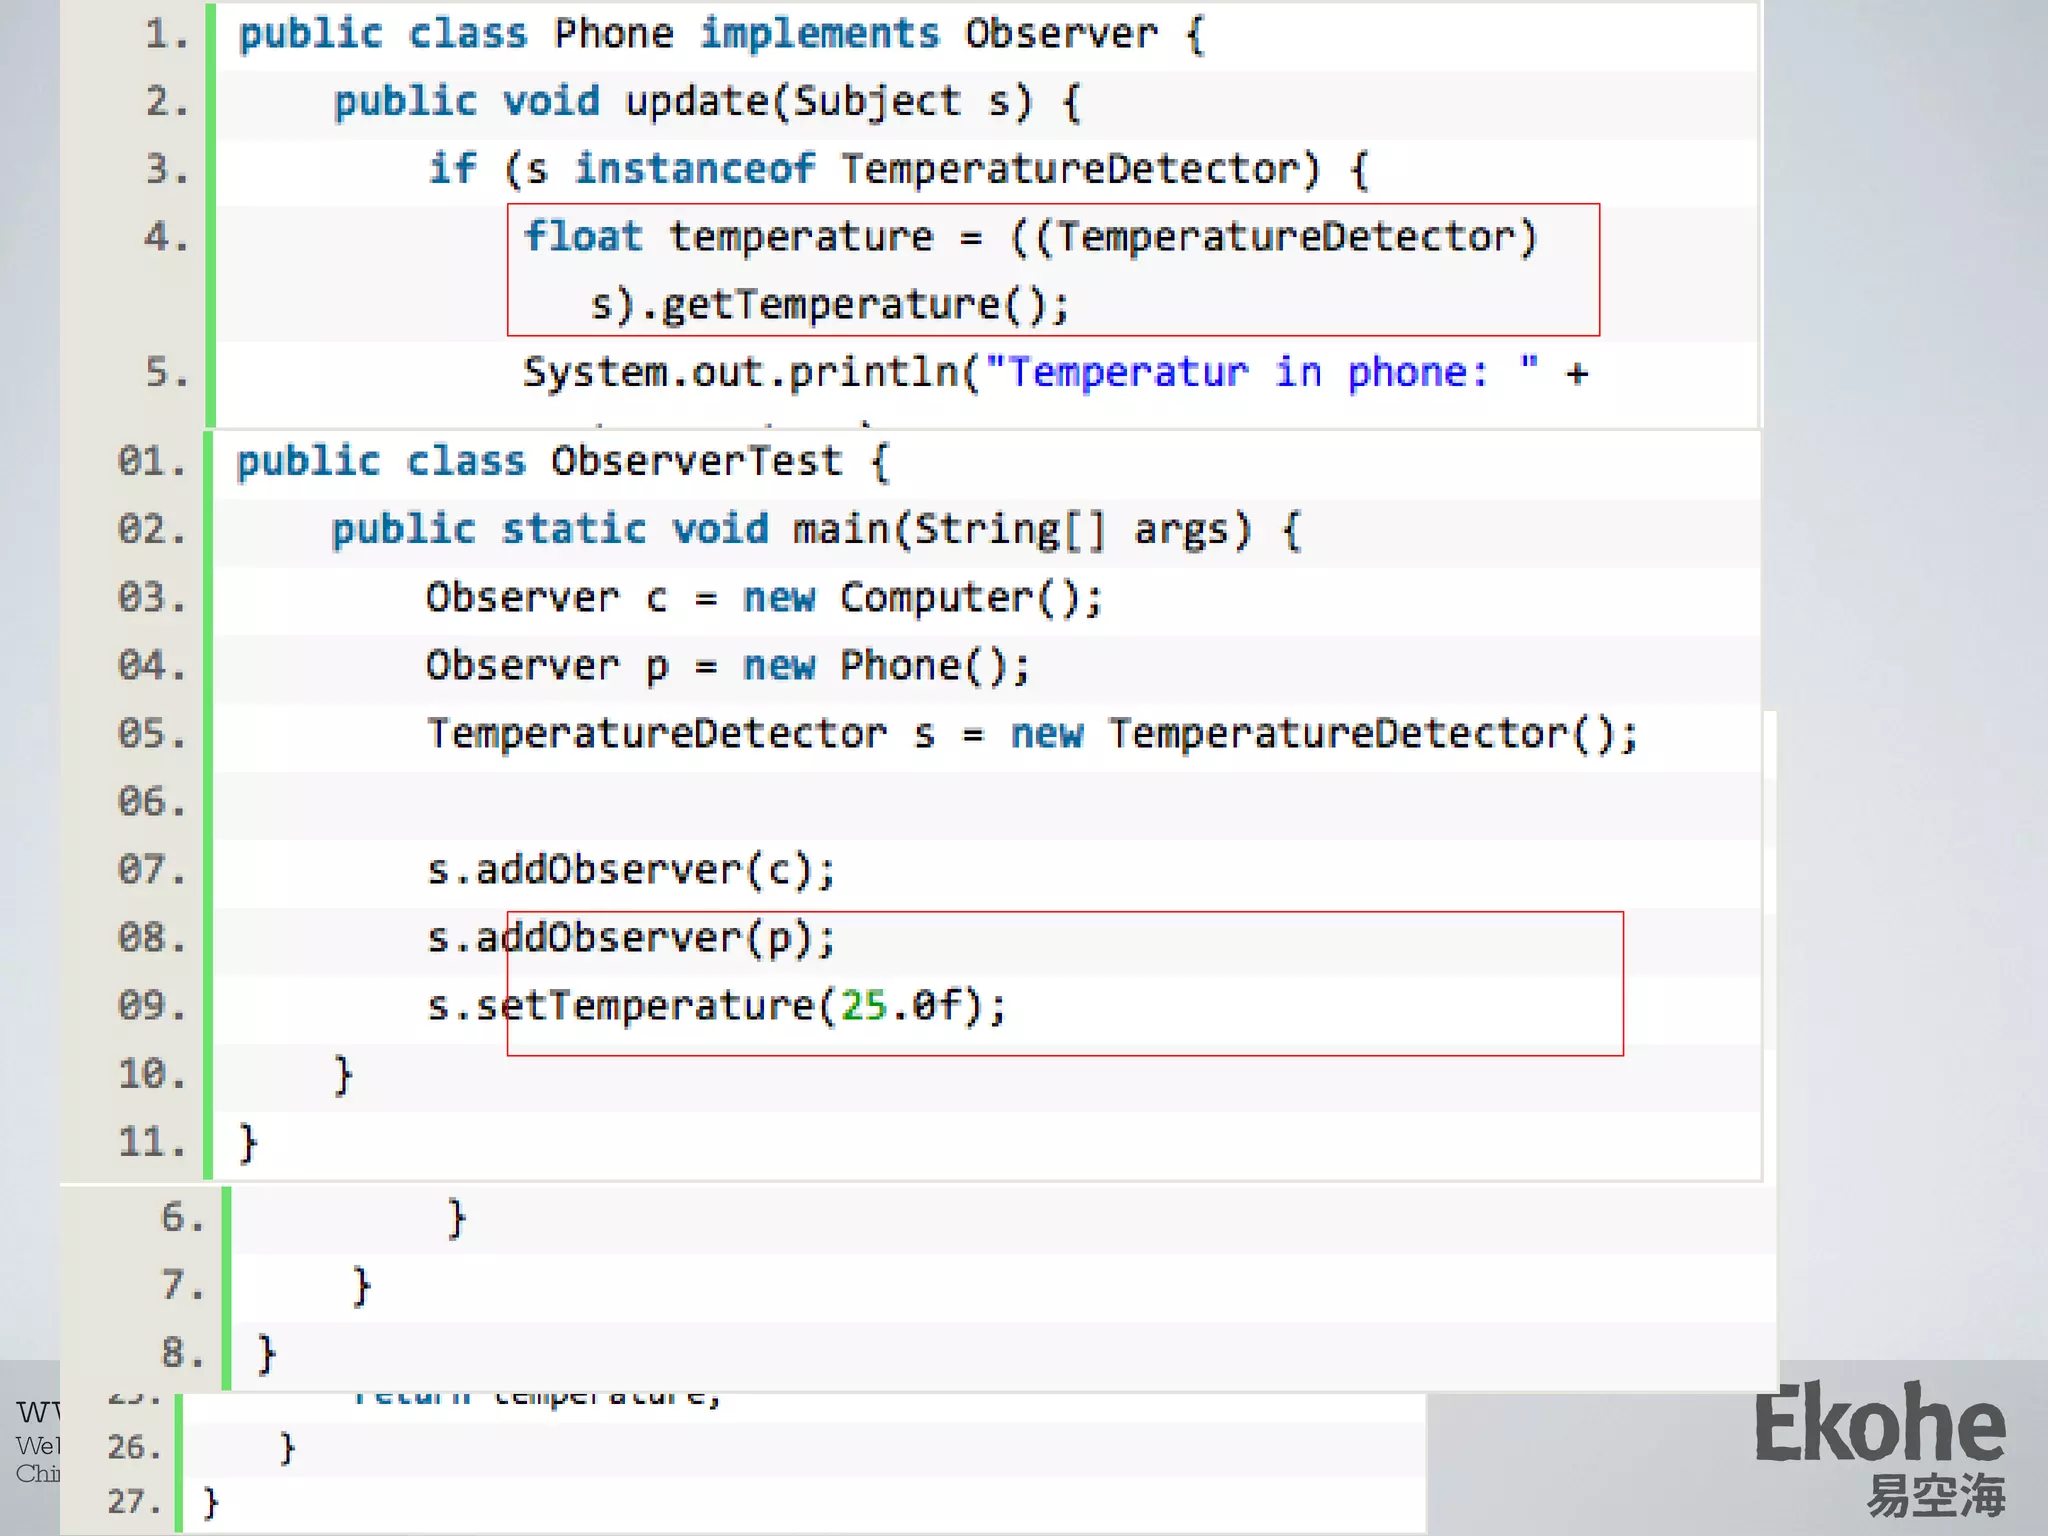Click 'Observer p = new Phone();' line
The height and width of the screenshot is (1536, 2048).
tap(728, 666)
